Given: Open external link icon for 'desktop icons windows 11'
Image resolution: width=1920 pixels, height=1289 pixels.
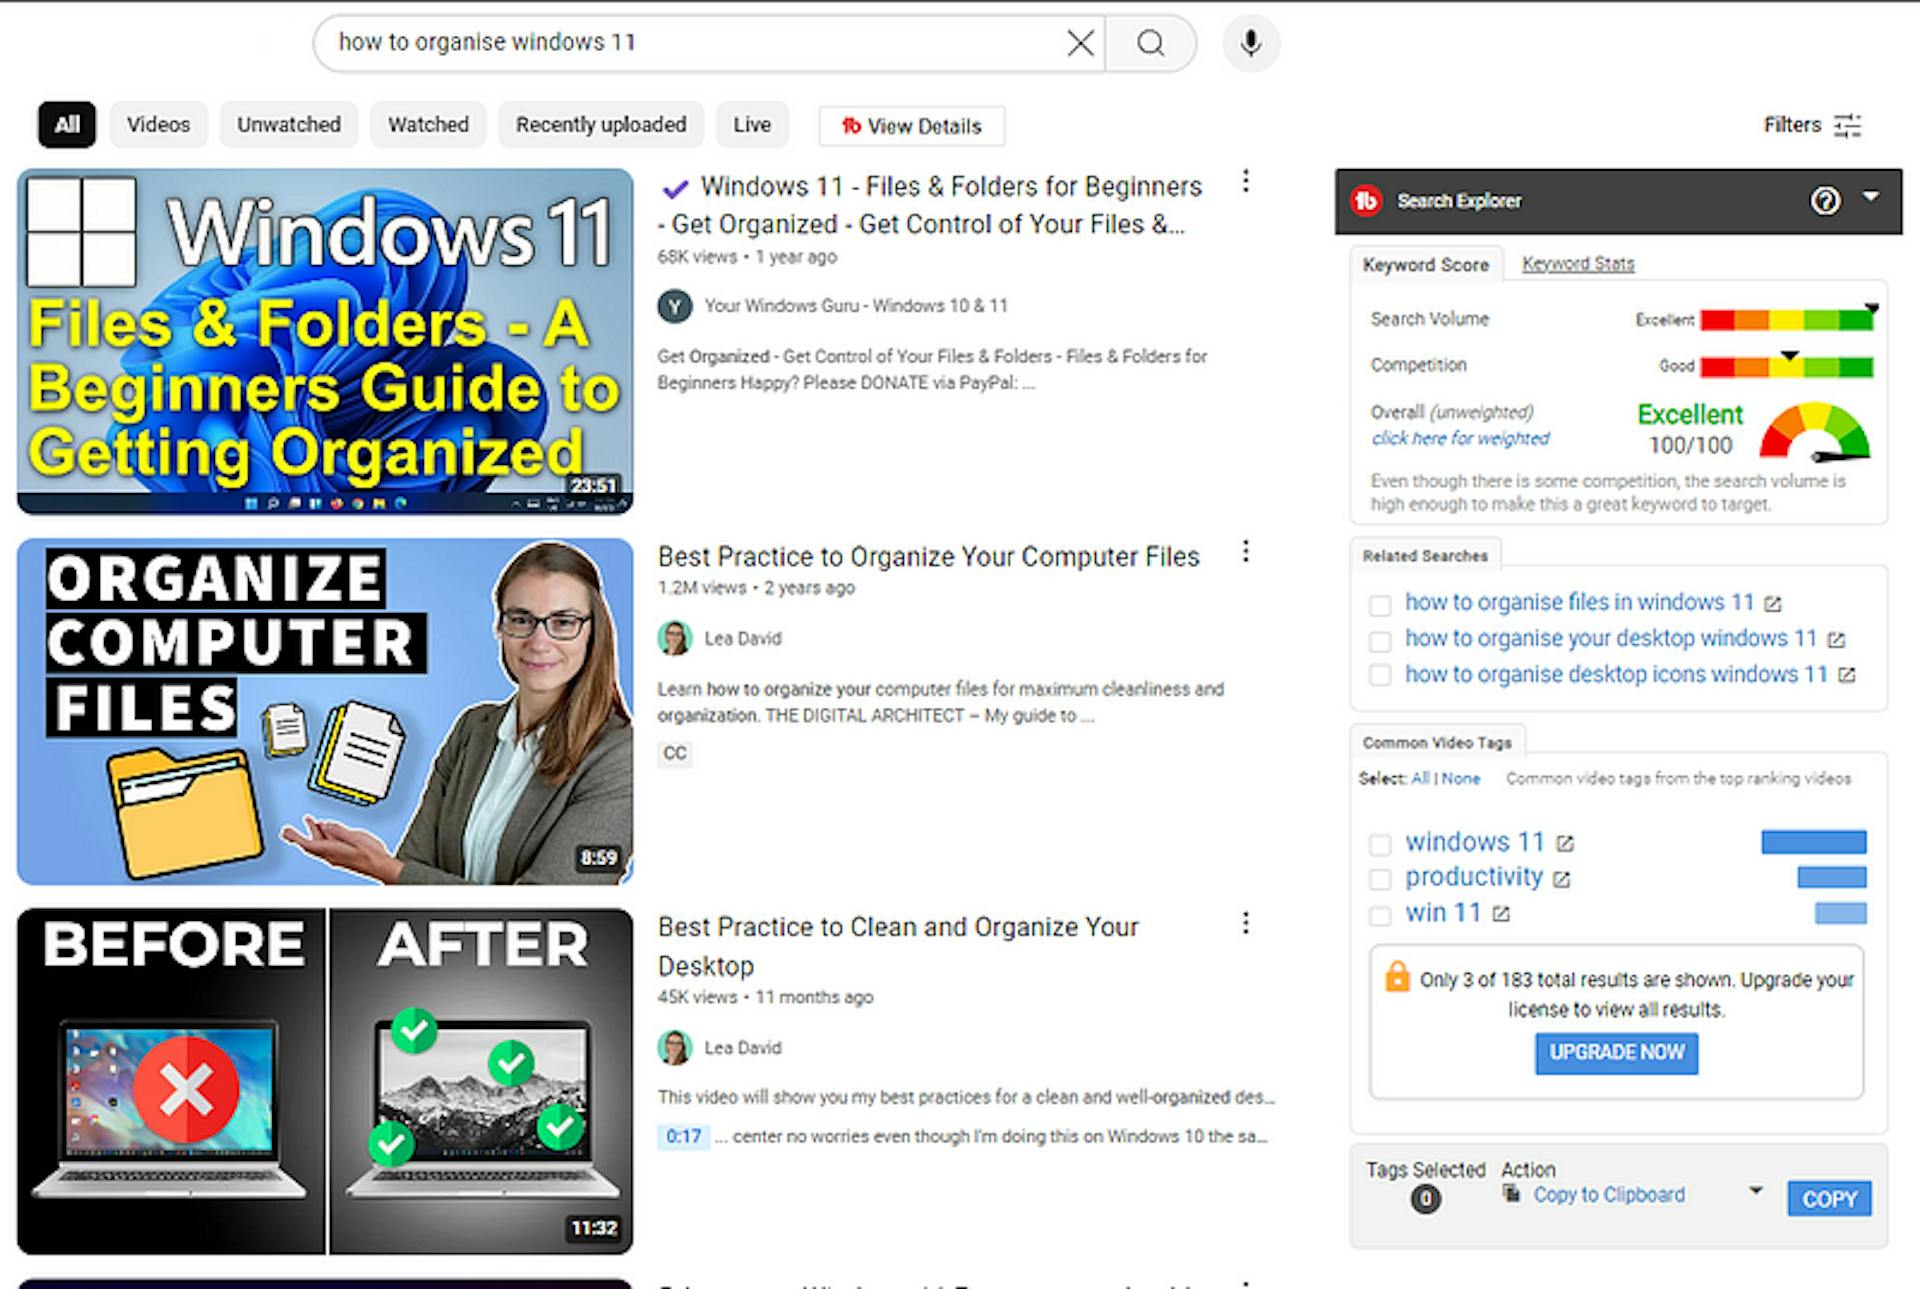Looking at the screenshot, I should [x=1847, y=676].
